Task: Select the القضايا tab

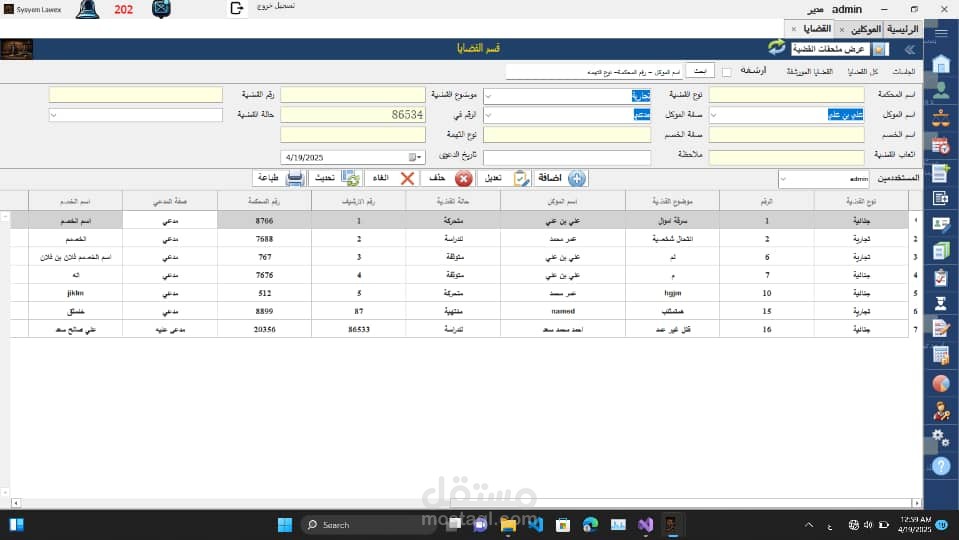Action: [817, 29]
